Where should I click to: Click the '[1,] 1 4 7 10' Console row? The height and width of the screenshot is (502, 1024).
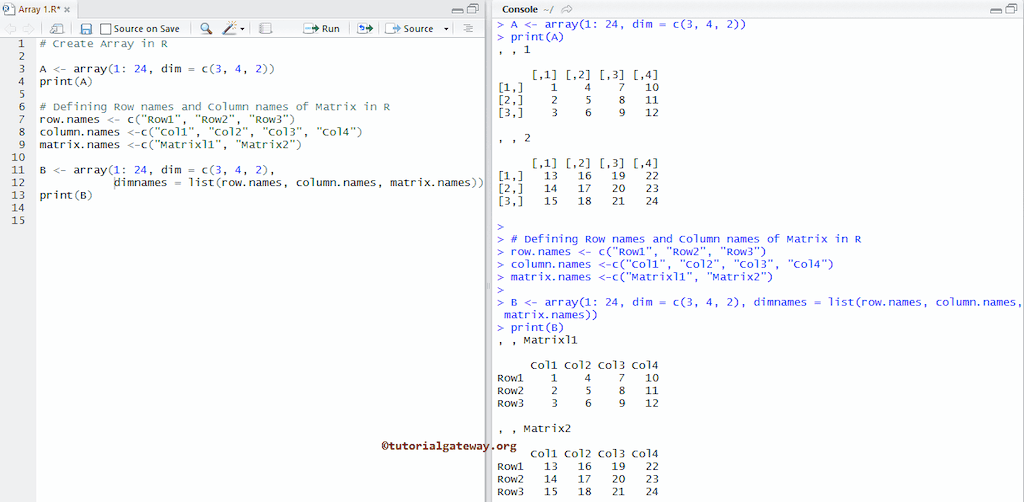pos(578,87)
